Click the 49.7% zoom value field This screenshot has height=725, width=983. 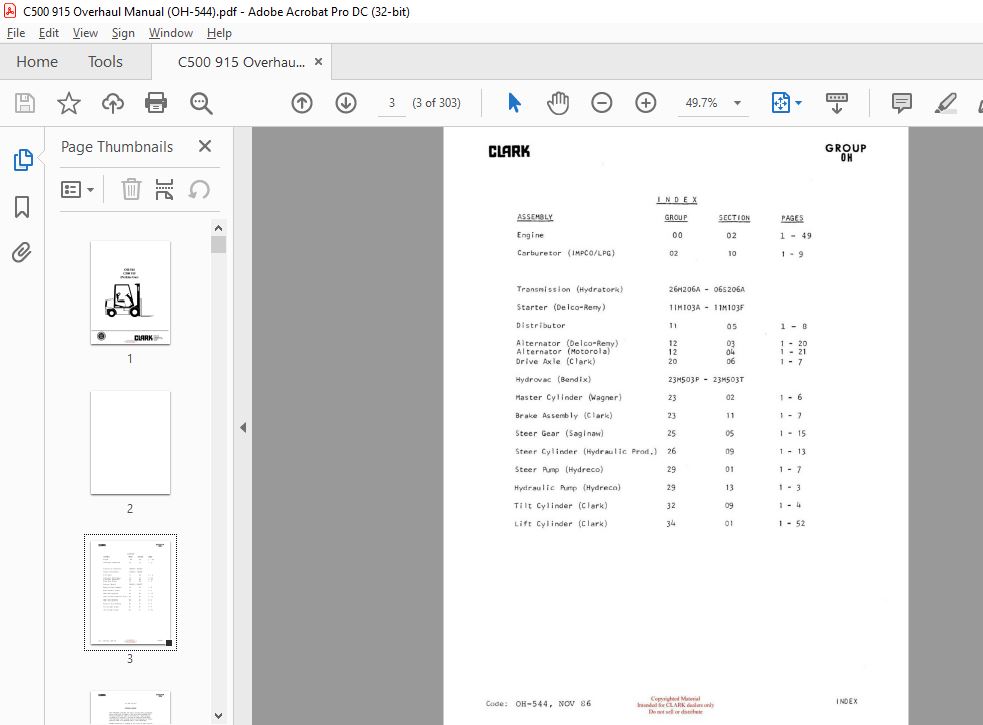701,103
